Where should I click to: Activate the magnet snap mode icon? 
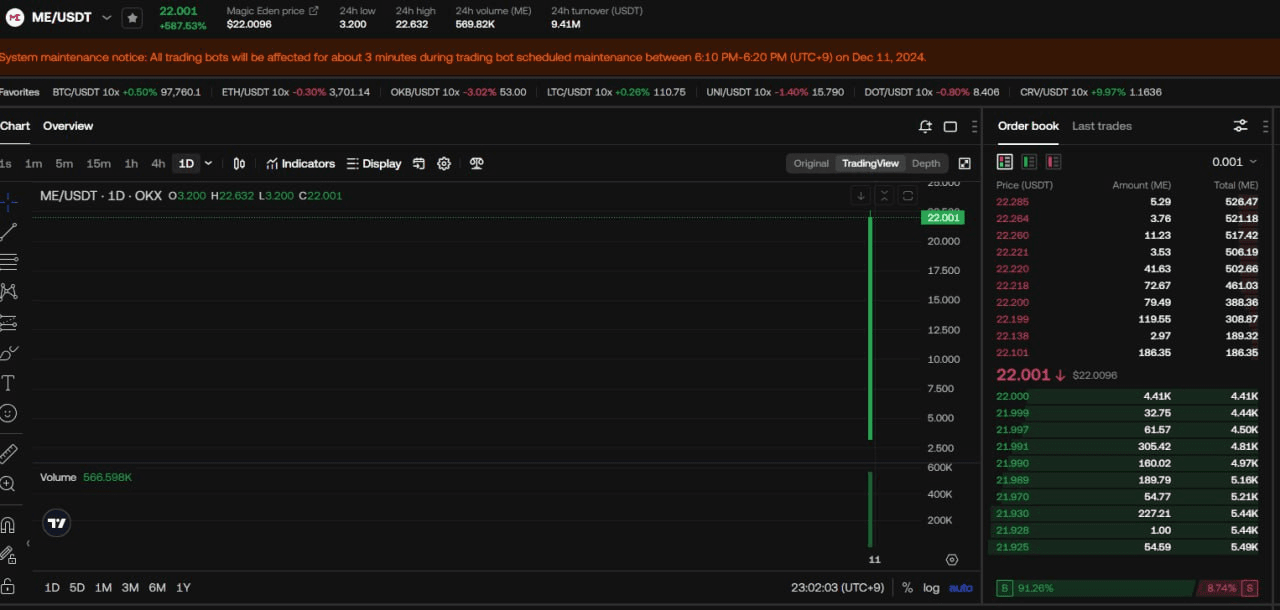[8, 525]
